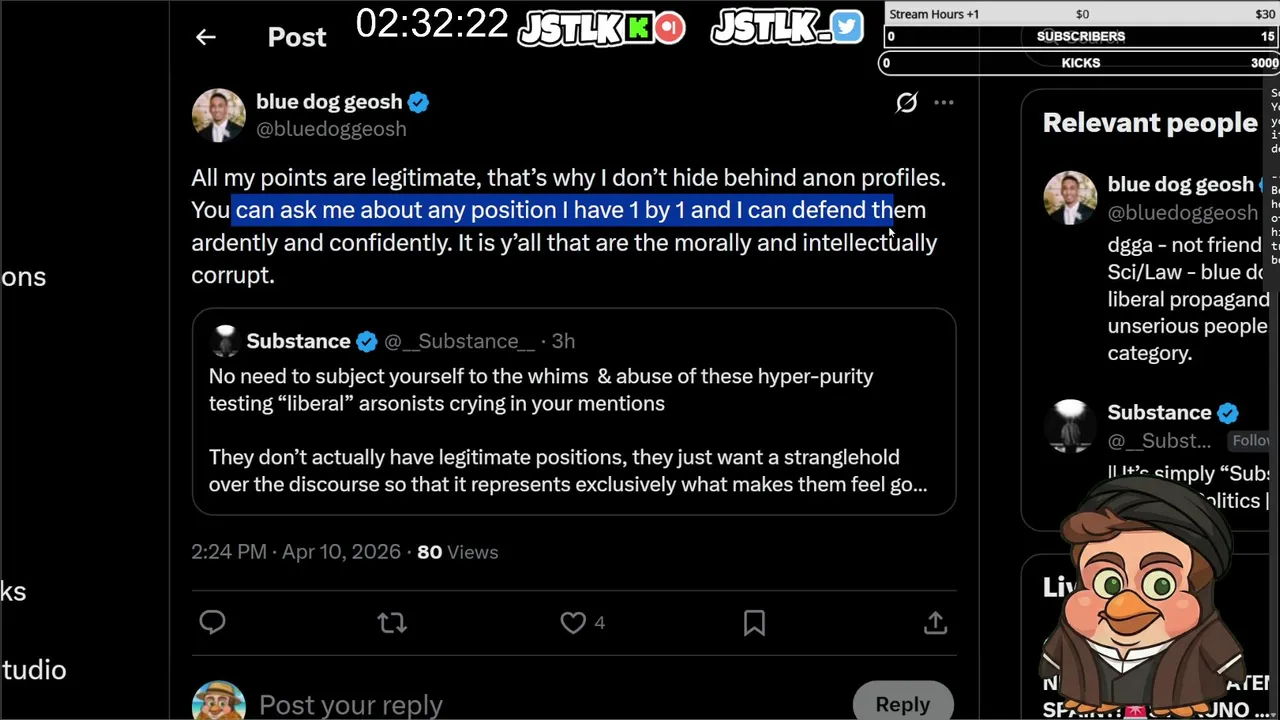This screenshot has height=720, width=1280.
Task: Click the Grok icon on post
Action: coord(906,103)
